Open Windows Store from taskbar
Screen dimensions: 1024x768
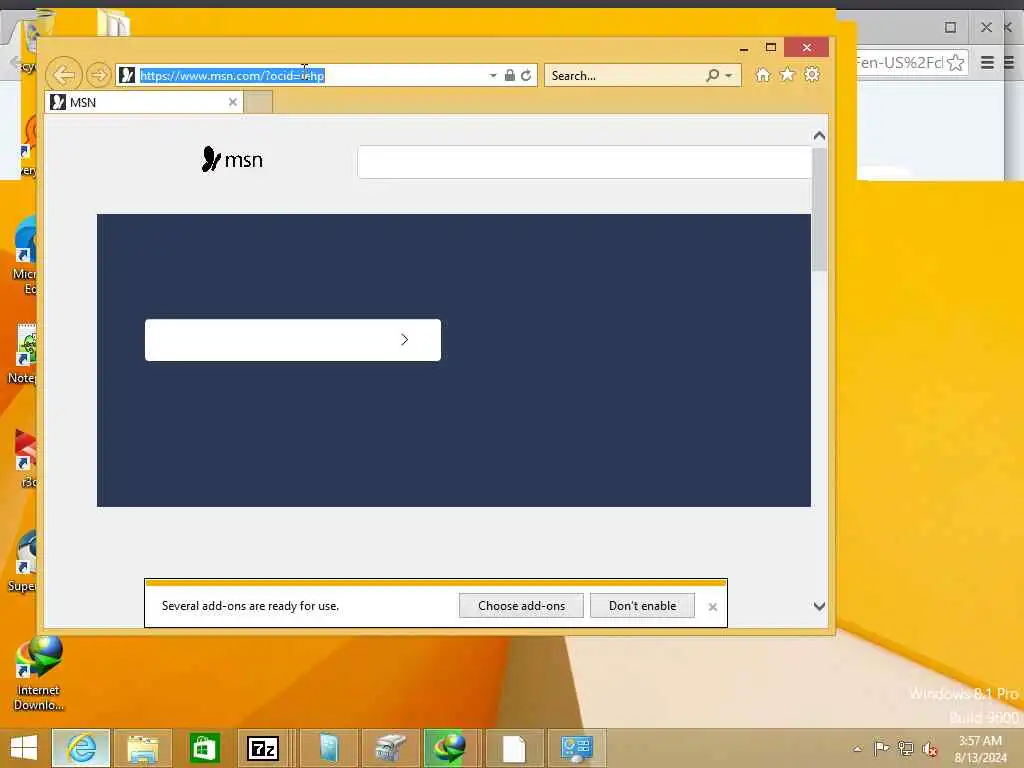click(204, 748)
